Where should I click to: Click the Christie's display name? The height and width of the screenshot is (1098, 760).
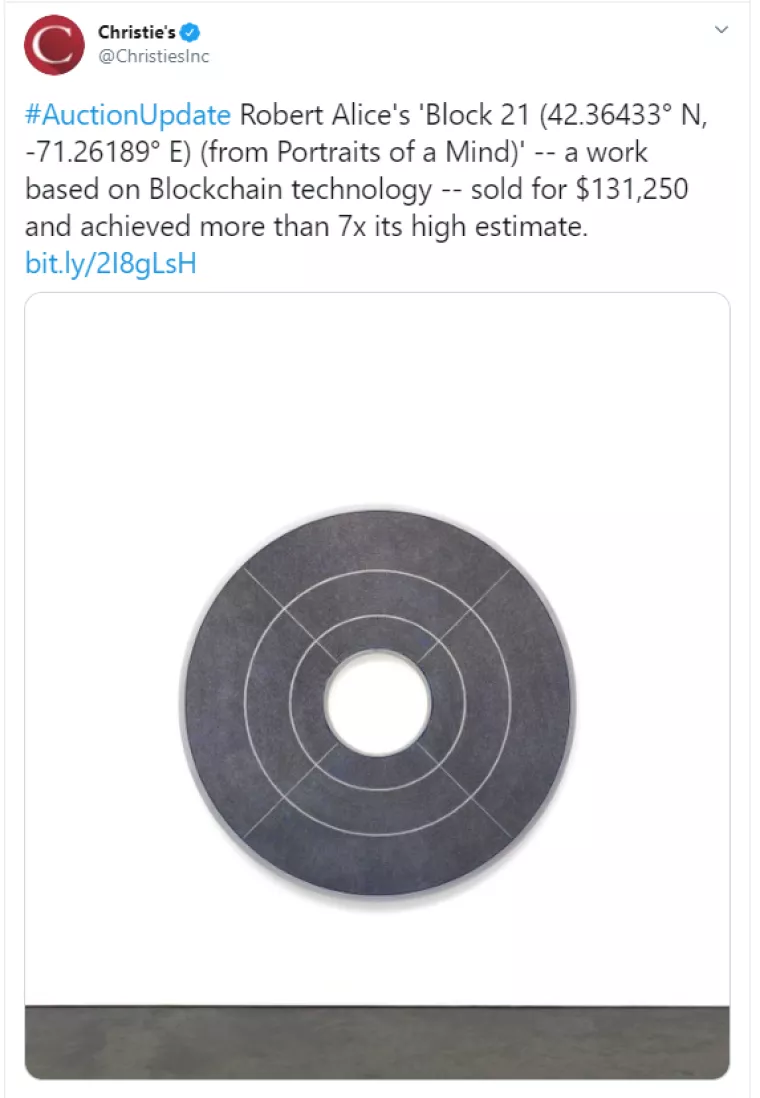click(136, 33)
